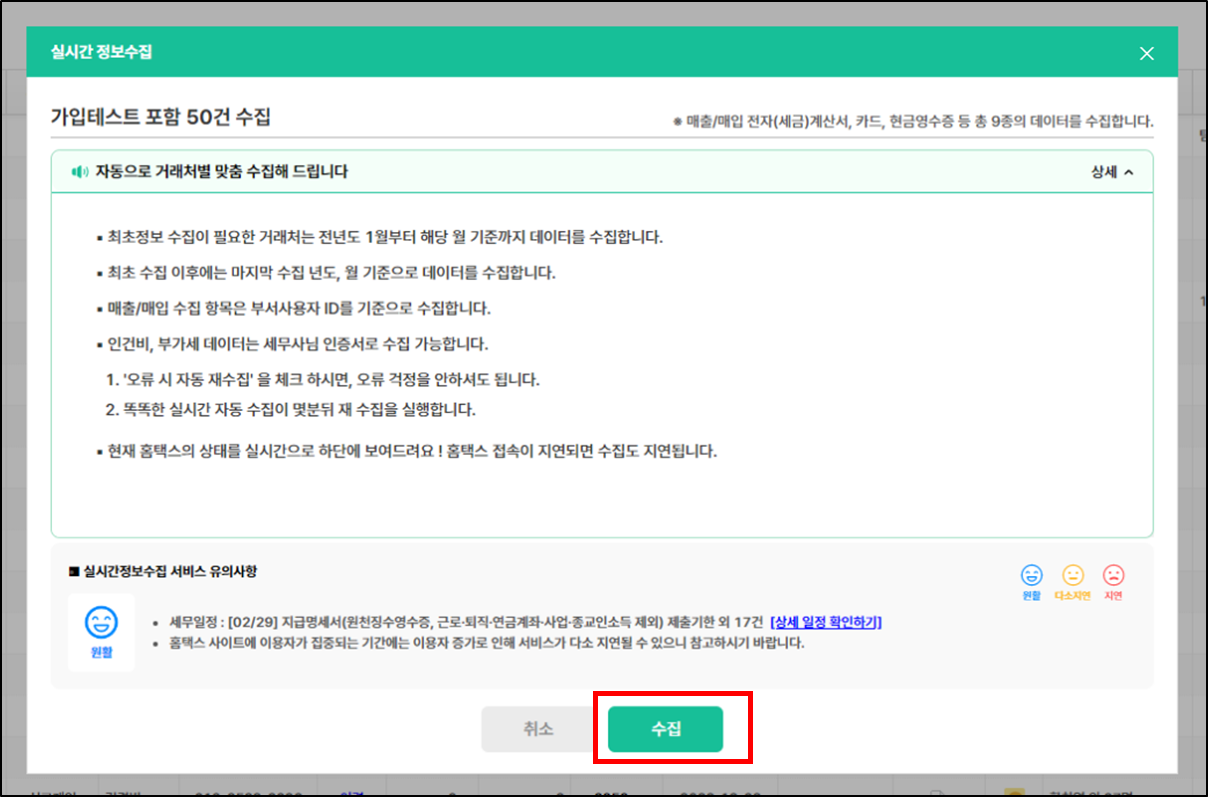Click the black square before 서비스 유의사항 heading
The image size is (1208, 797).
click(x=73, y=572)
